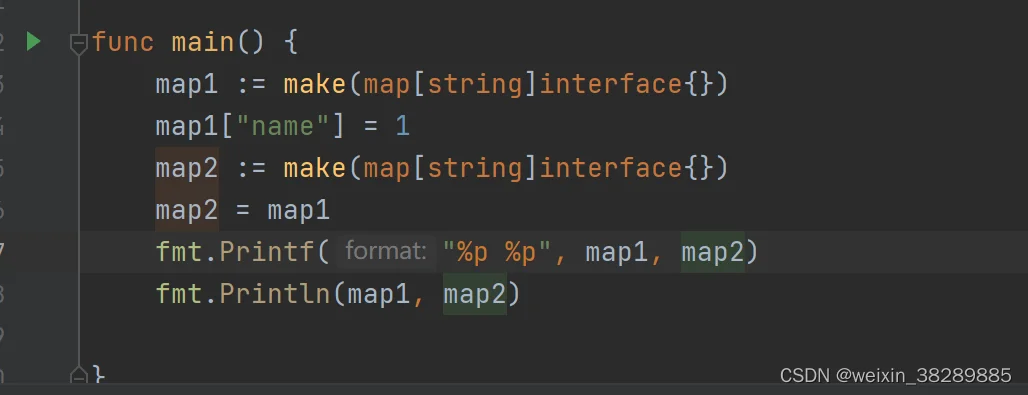The image size is (1028, 395).
Task: Click the Println method name
Action: coord(275,294)
